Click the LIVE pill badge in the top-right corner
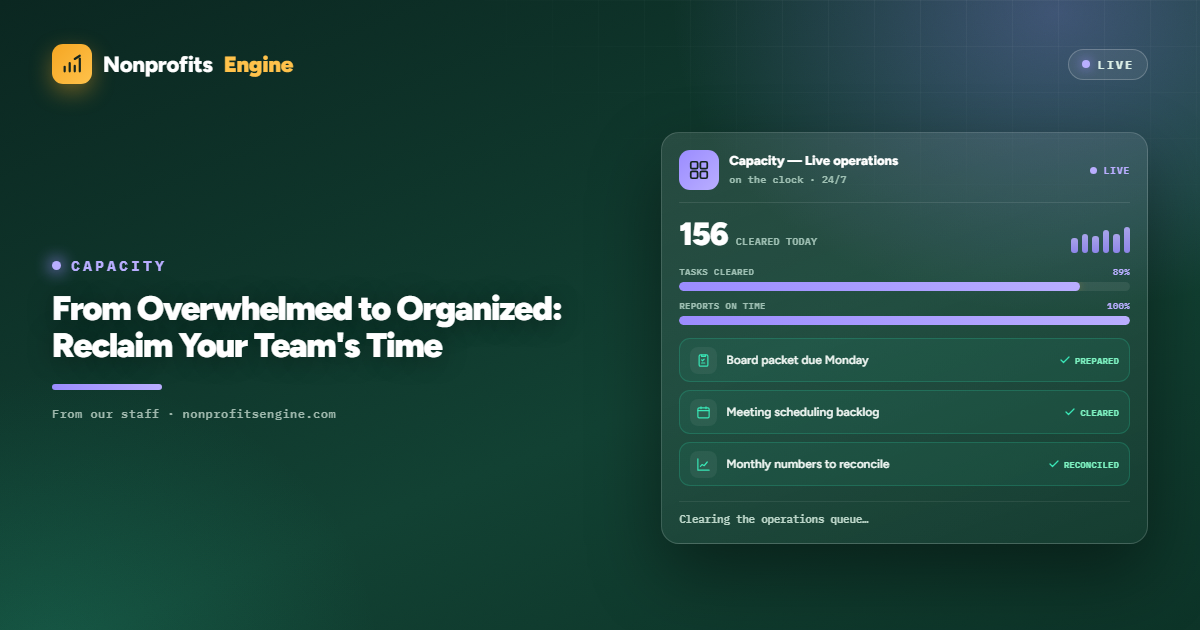The width and height of the screenshot is (1200, 630). [x=1107, y=64]
